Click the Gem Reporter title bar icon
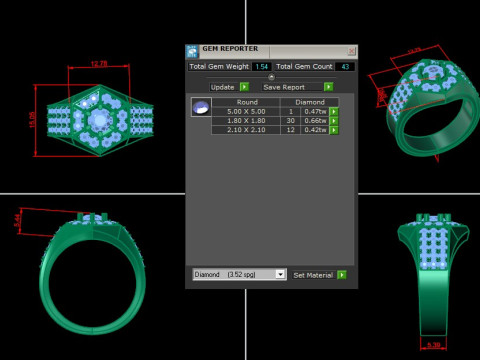This screenshot has width=480, height=360. 192,51
